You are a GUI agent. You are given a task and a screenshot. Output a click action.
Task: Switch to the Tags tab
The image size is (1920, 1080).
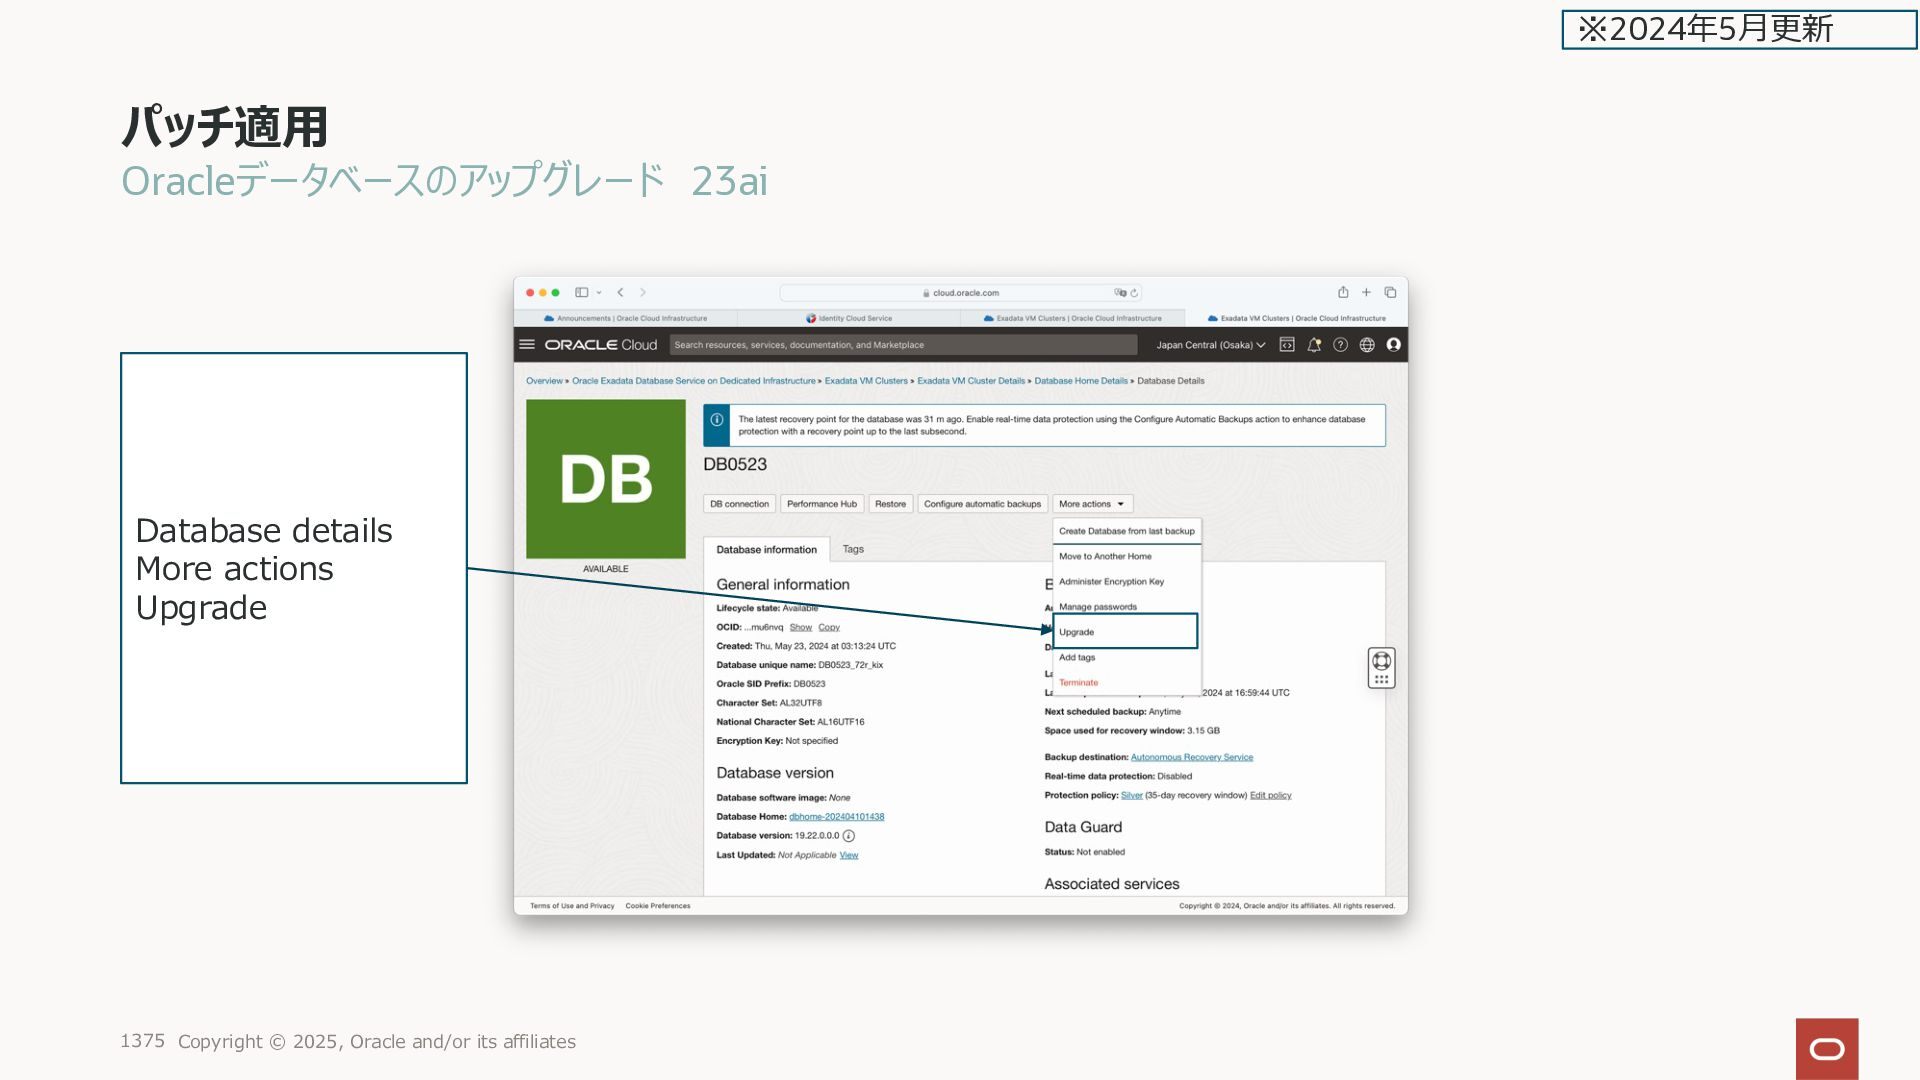853,549
